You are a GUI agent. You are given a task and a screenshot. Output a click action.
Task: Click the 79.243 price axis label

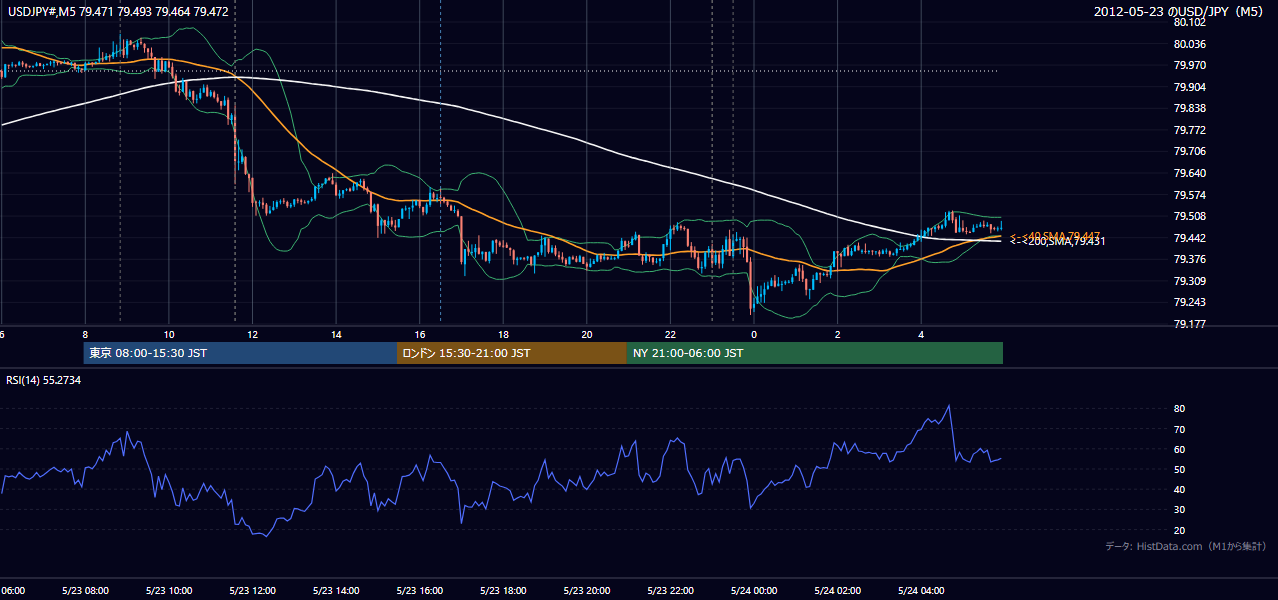pos(1188,303)
